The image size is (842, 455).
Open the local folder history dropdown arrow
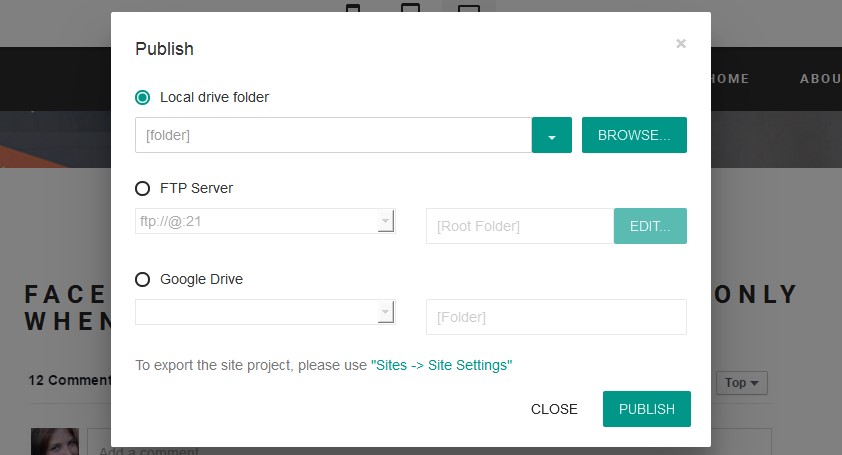(551, 135)
